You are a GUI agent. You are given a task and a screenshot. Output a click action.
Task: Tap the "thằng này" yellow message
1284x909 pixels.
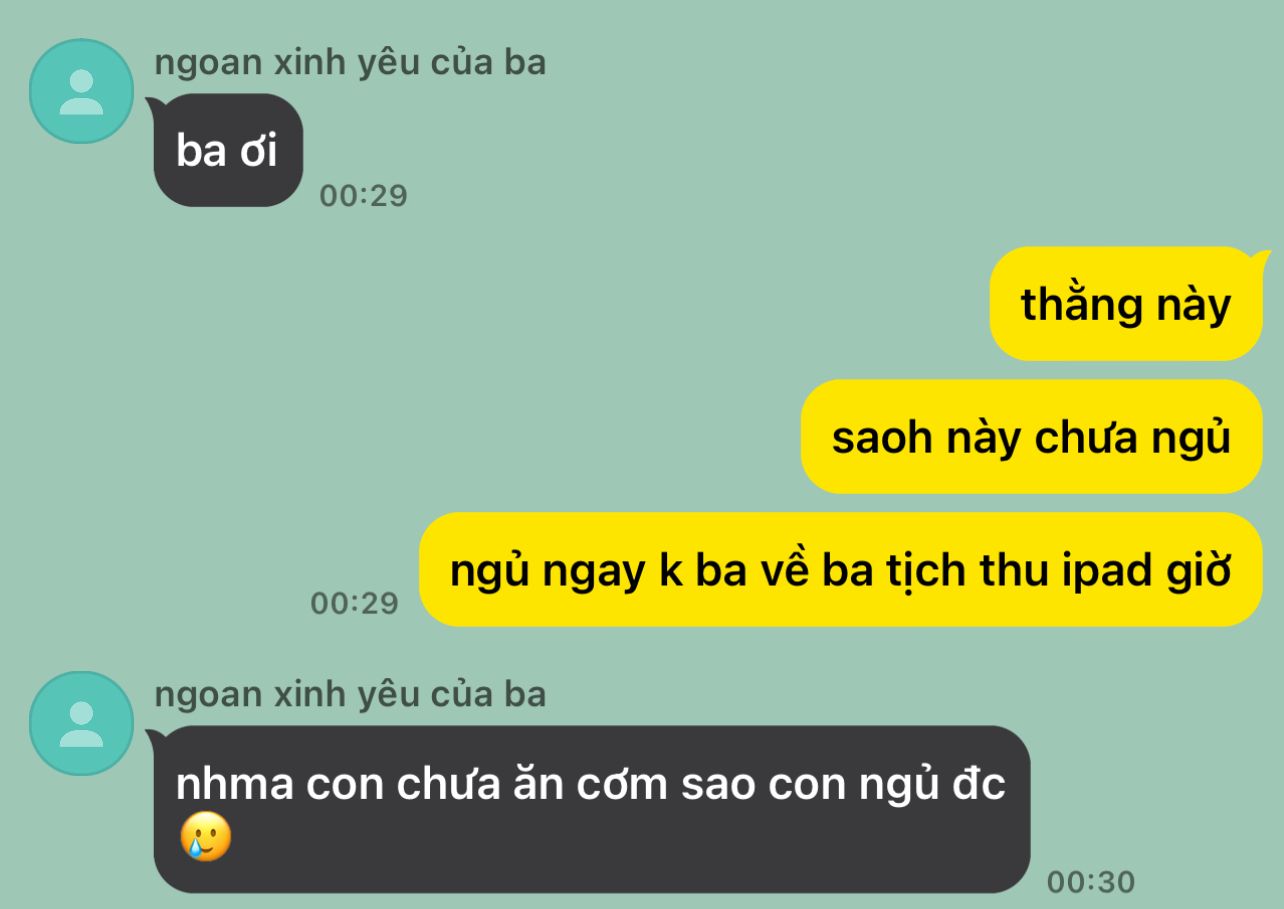pyautogui.click(x=1126, y=304)
